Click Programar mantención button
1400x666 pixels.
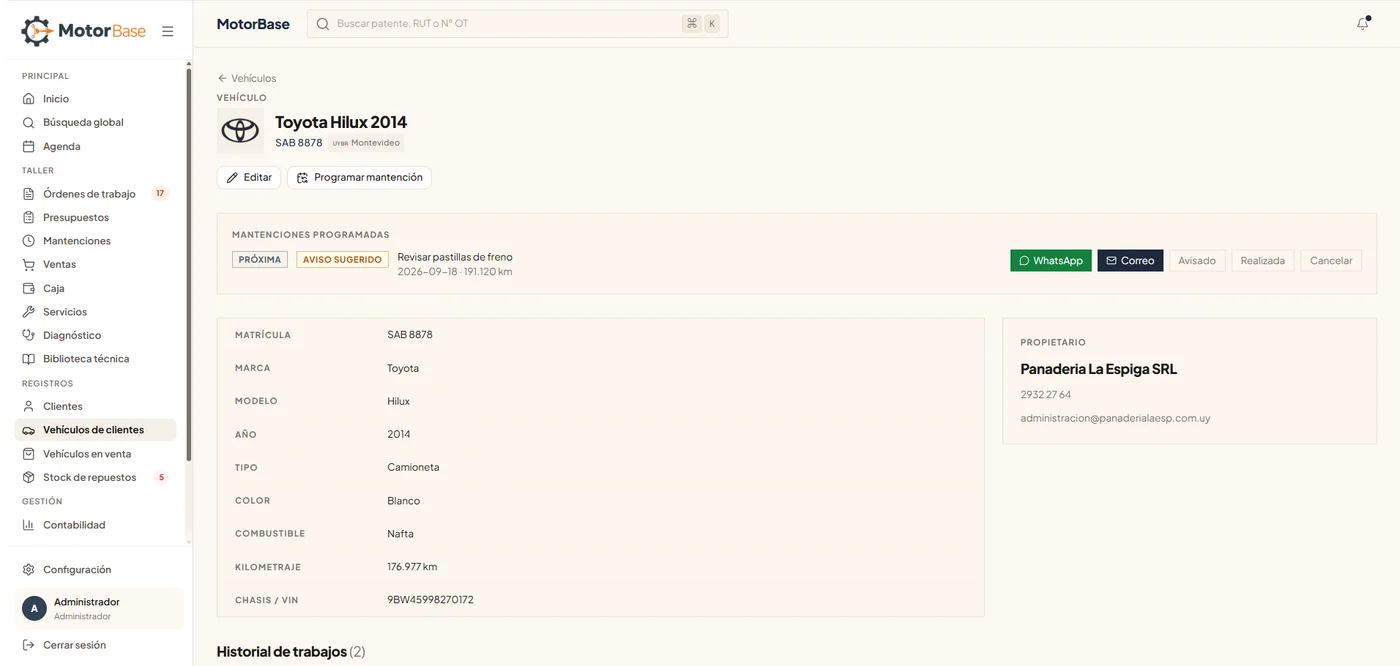coord(359,177)
